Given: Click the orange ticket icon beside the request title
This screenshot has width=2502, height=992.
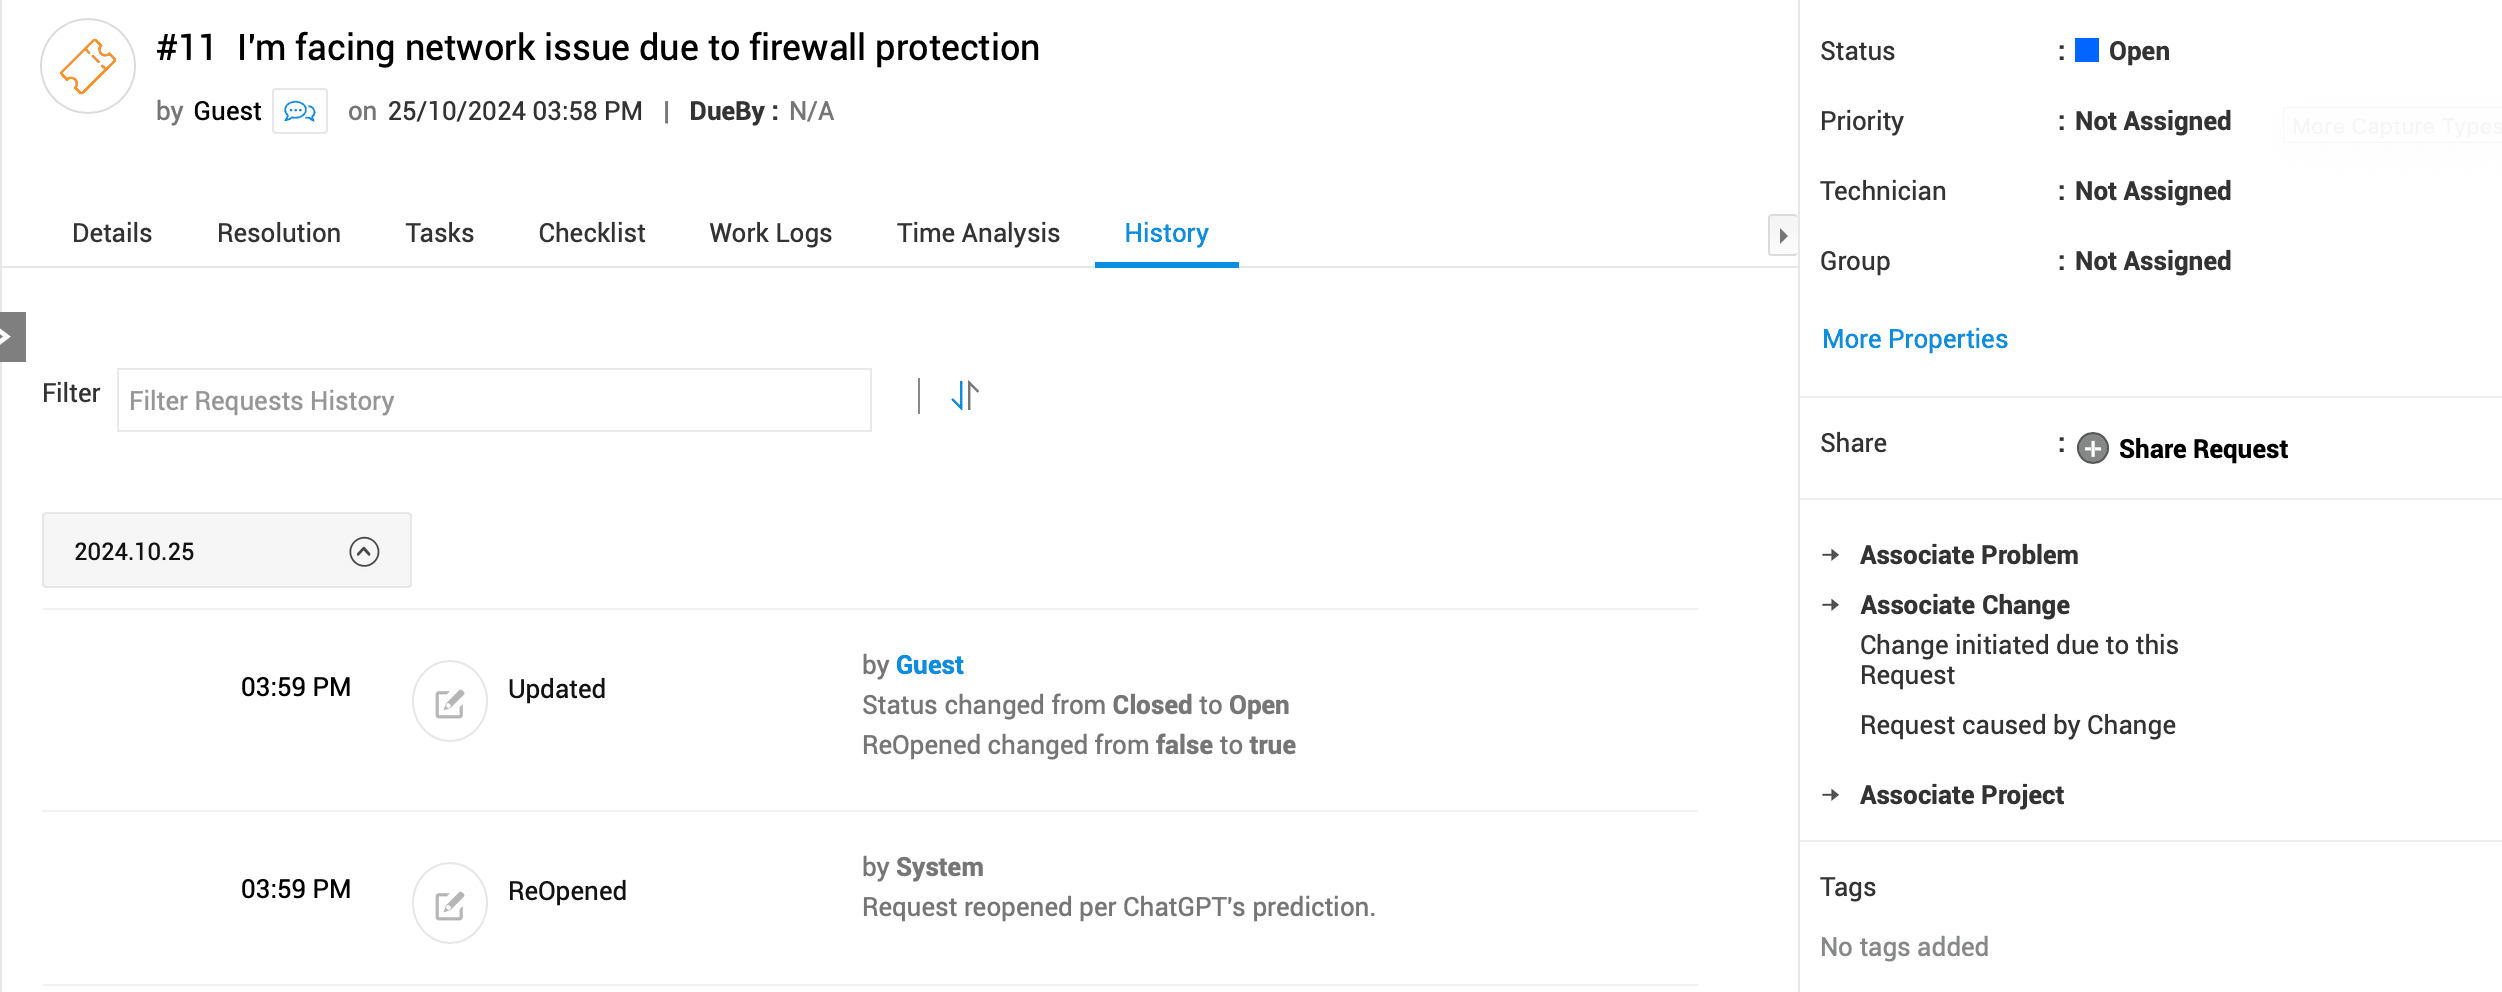Looking at the screenshot, I should [x=88, y=66].
